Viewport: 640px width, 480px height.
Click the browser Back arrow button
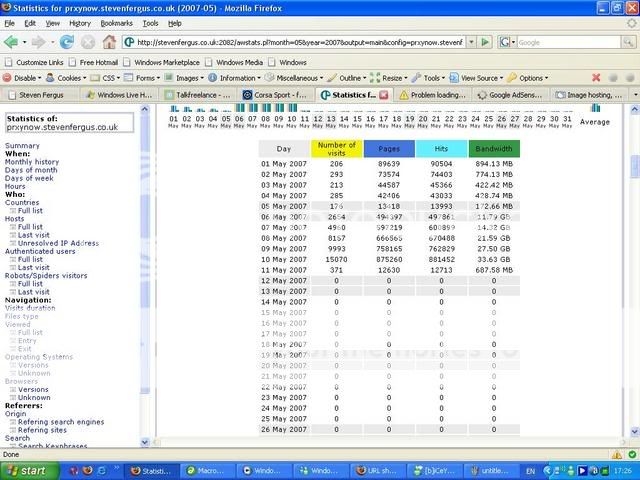point(13,42)
